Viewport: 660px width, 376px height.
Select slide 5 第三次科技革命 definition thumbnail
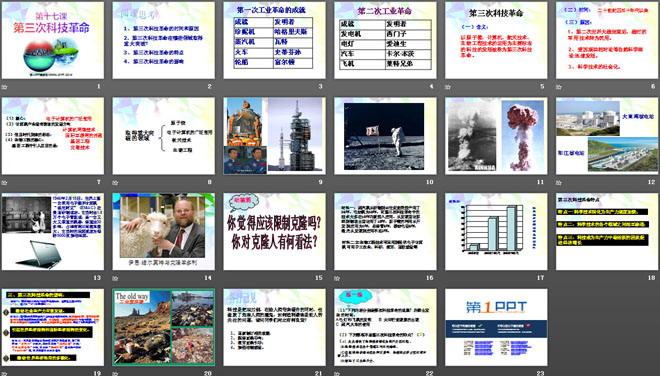496,40
